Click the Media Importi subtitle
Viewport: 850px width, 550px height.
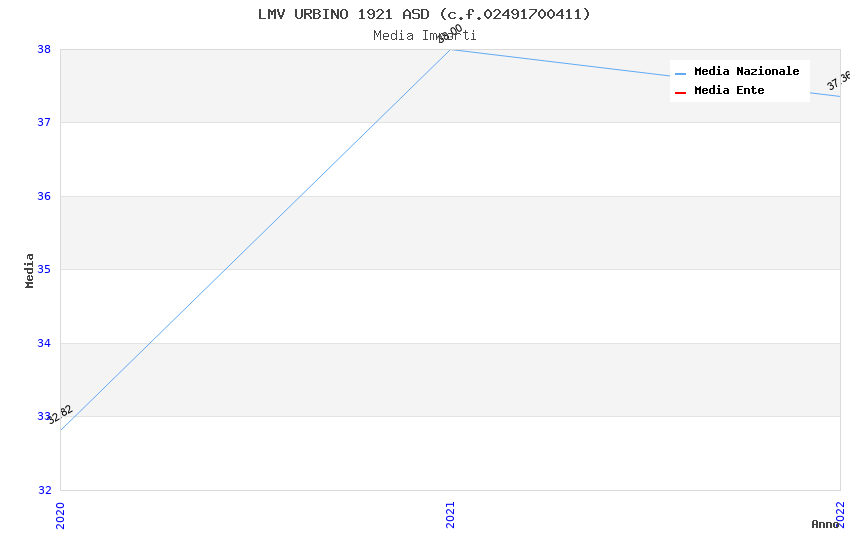tap(424, 36)
